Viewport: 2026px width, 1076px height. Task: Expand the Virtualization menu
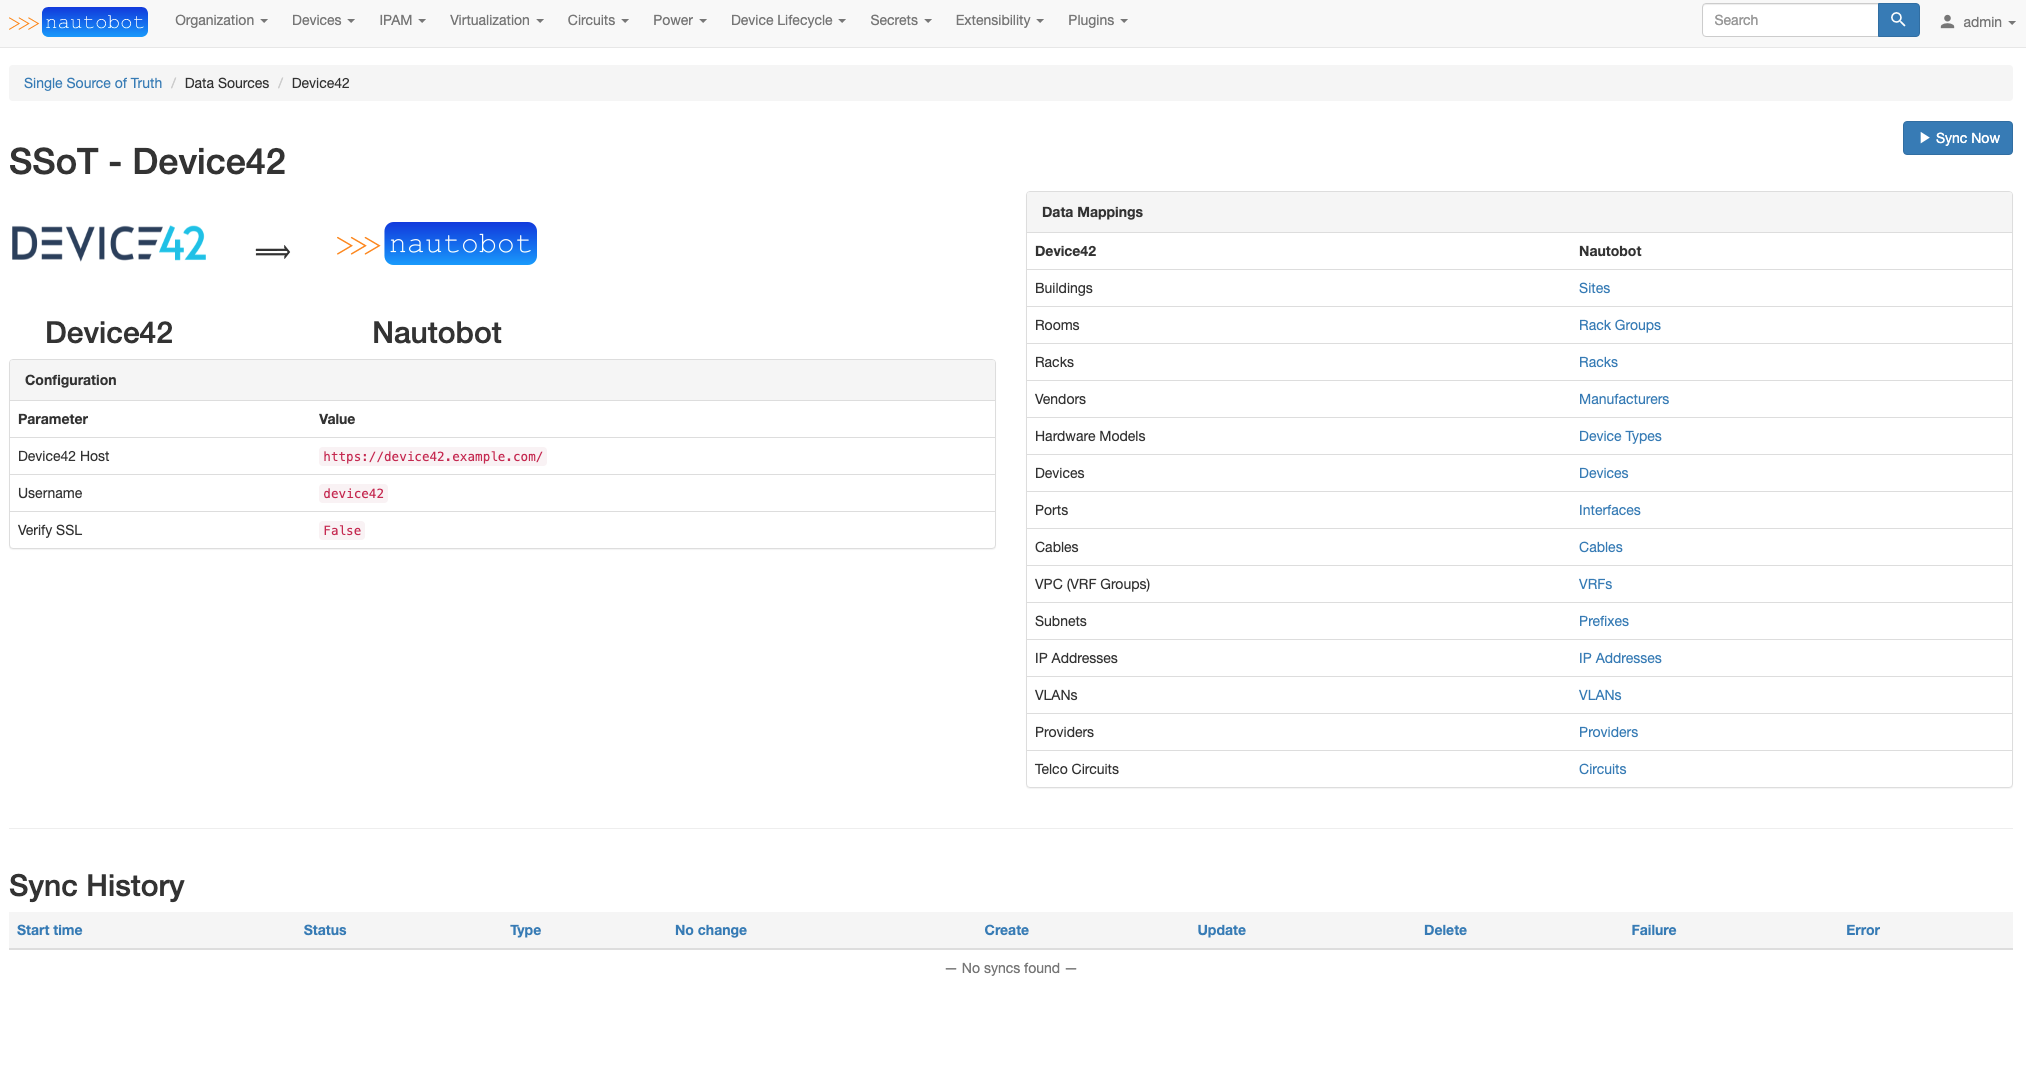(x=496, y=20)
